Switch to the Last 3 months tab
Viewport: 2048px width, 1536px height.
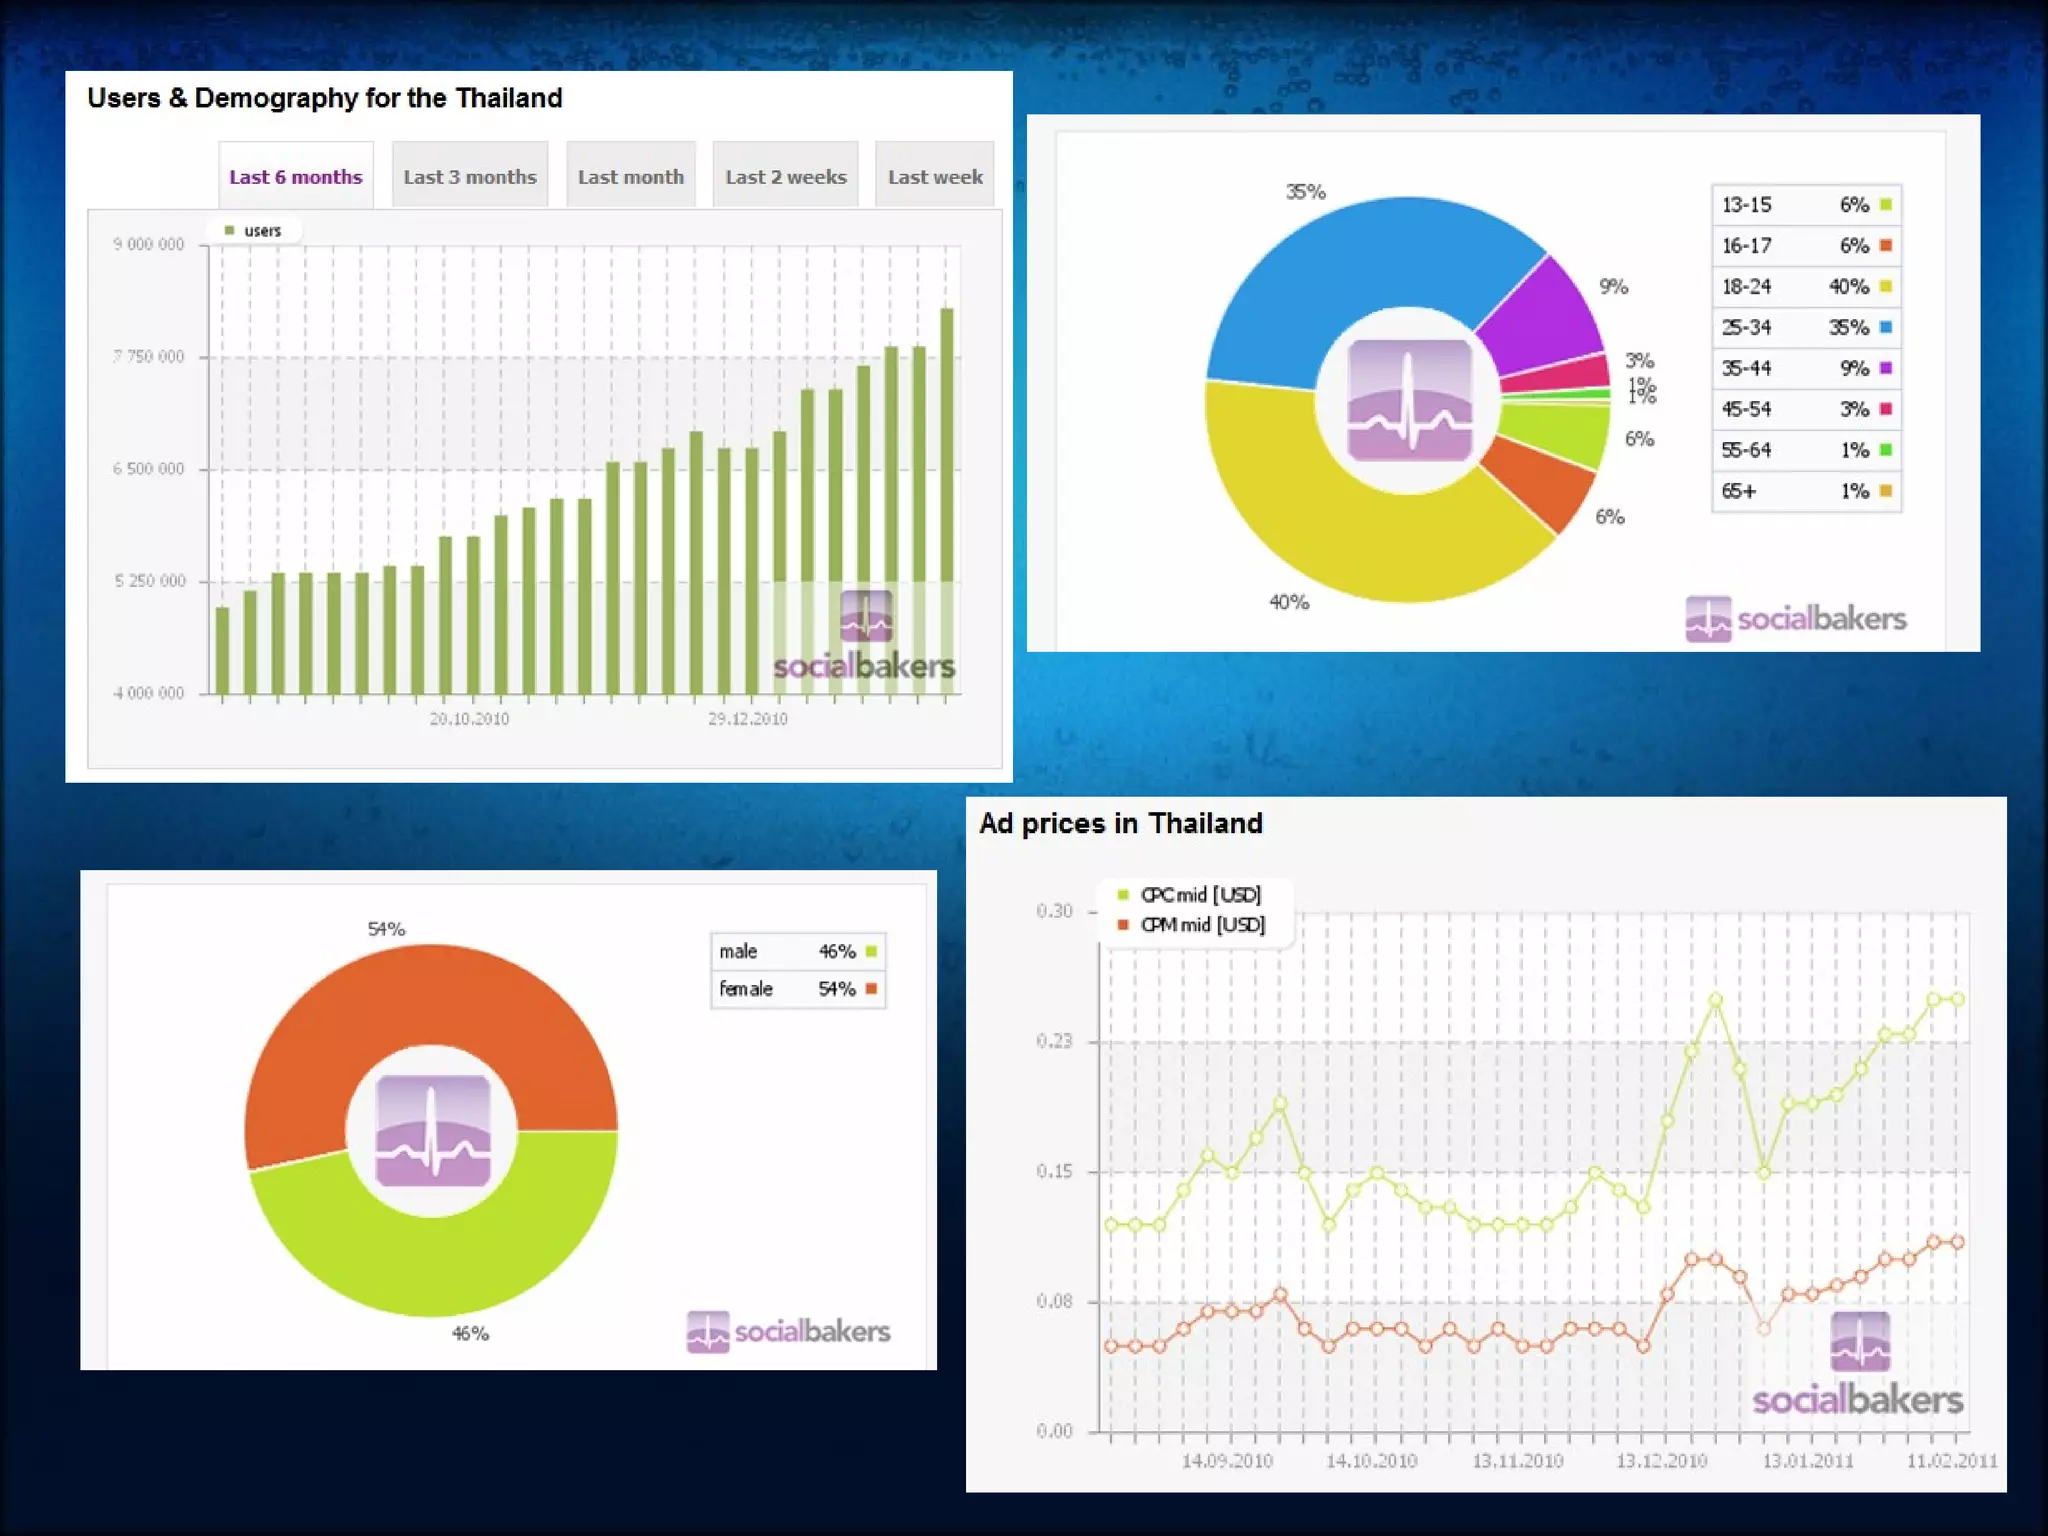pos(470,177)
